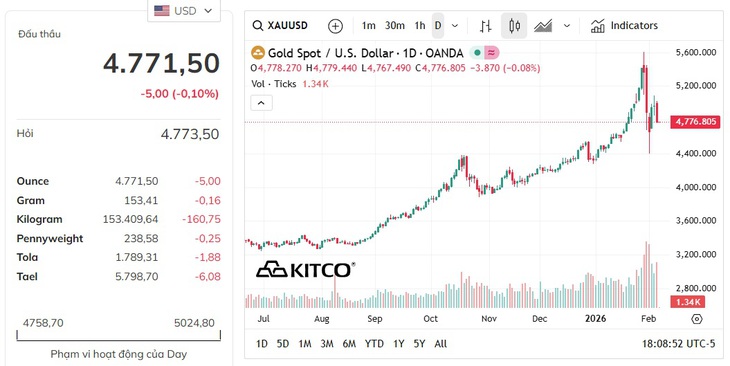Click the Kitco logo on chart
The height and width of the screenshot is (366, 730).
click(305, 270)
